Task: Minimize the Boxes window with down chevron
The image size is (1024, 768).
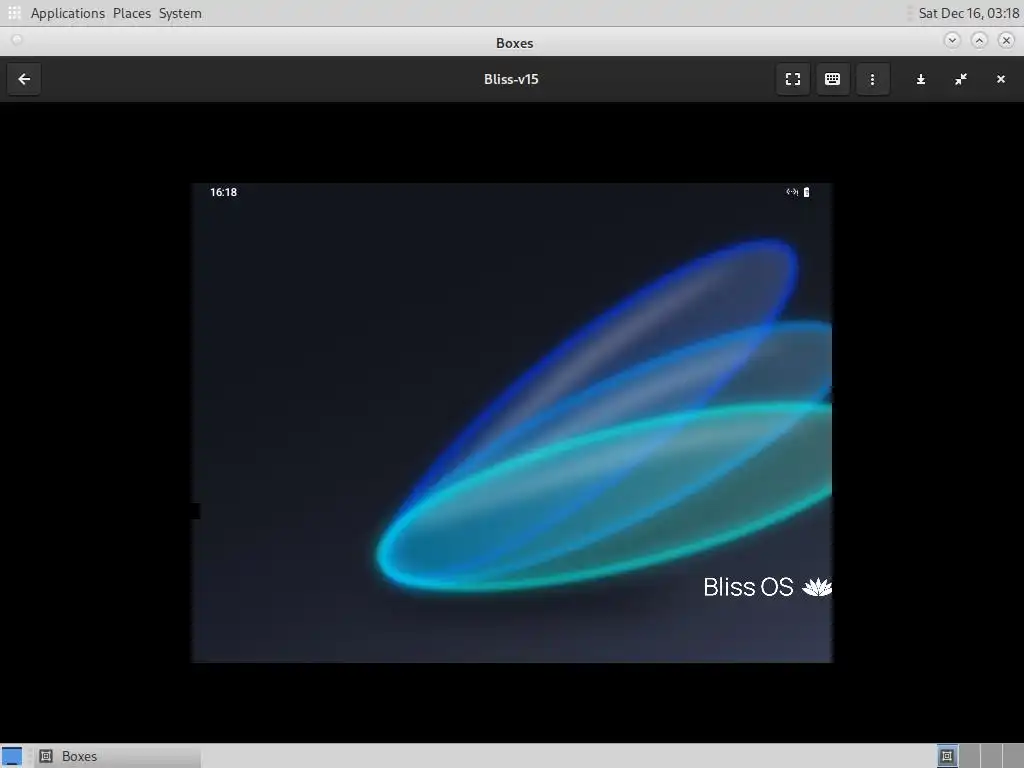Action: (x=952, y=40)
